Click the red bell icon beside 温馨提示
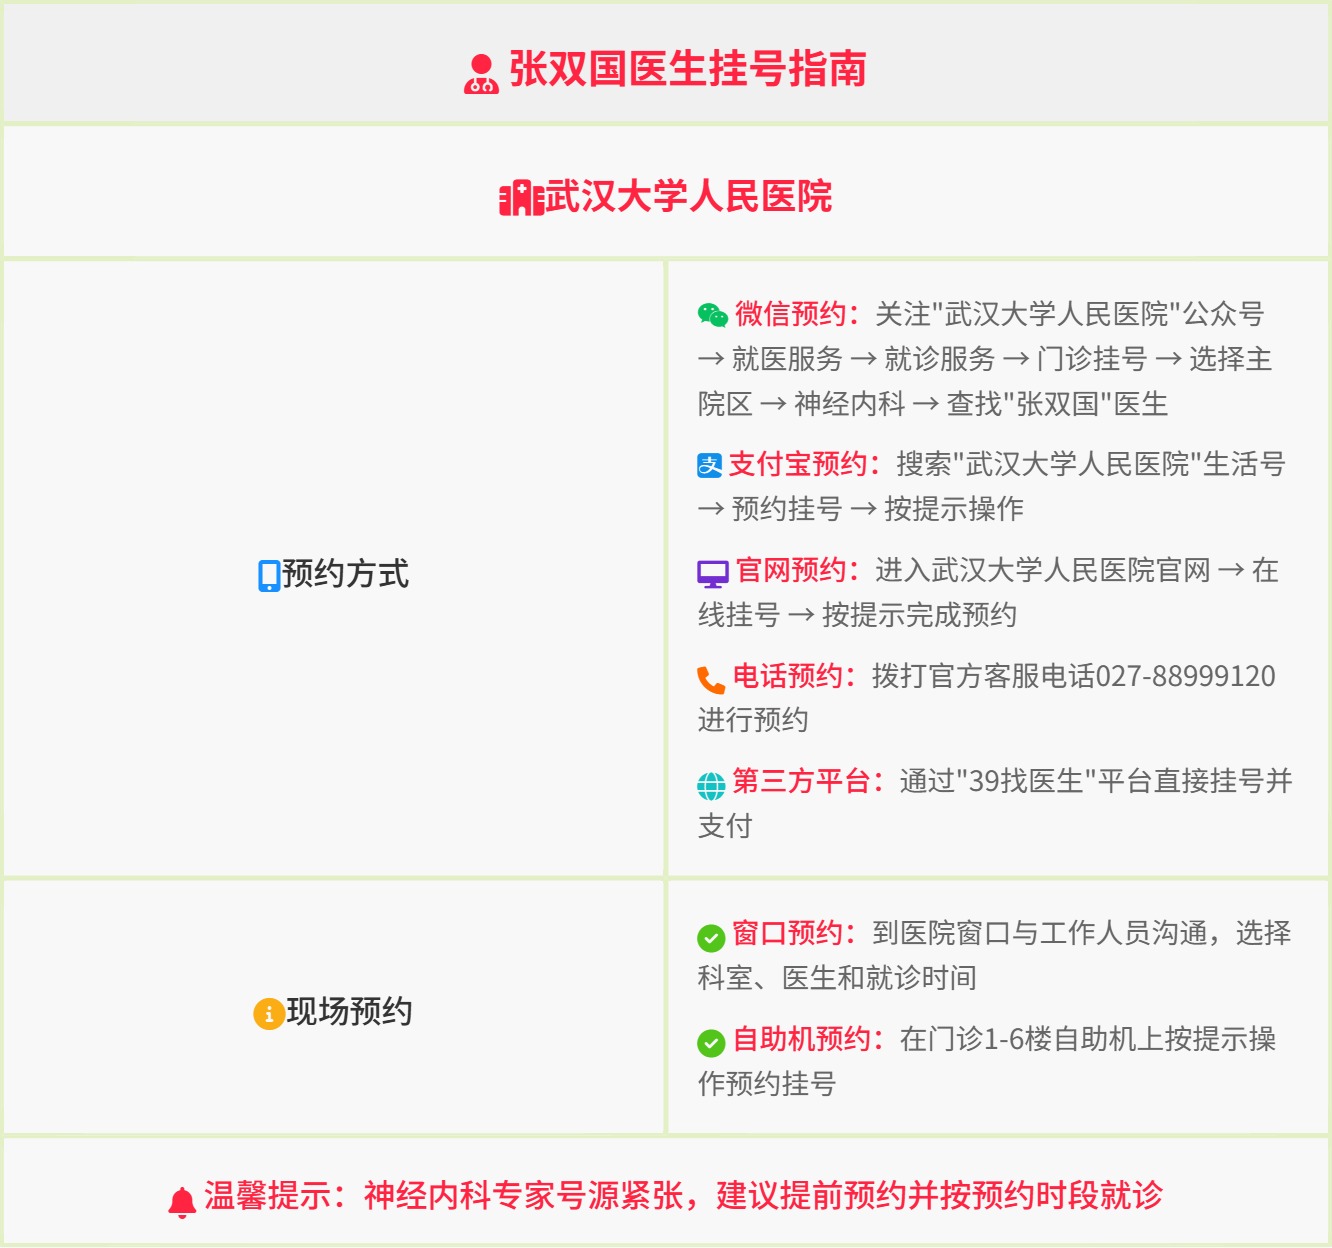1332x1248 pixels. tap(182, 1202)
